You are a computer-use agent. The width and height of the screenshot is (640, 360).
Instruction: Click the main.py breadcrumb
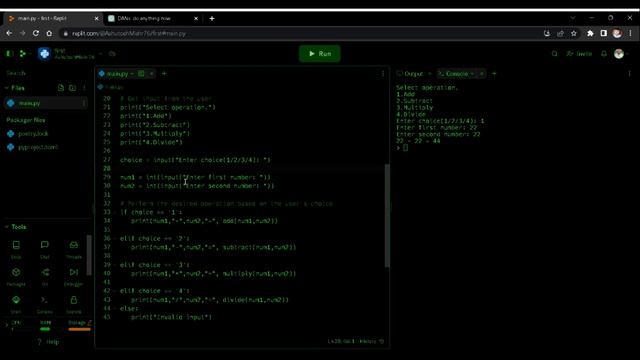pyautogui.click(x=110, y=87)
